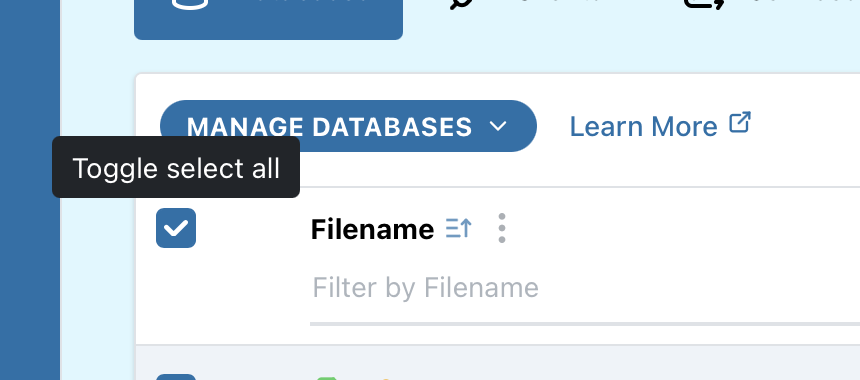The height and width of the screenshot is (380, 860).
Task: Click the external link icon after Learn More
Action: pos(740,123)
